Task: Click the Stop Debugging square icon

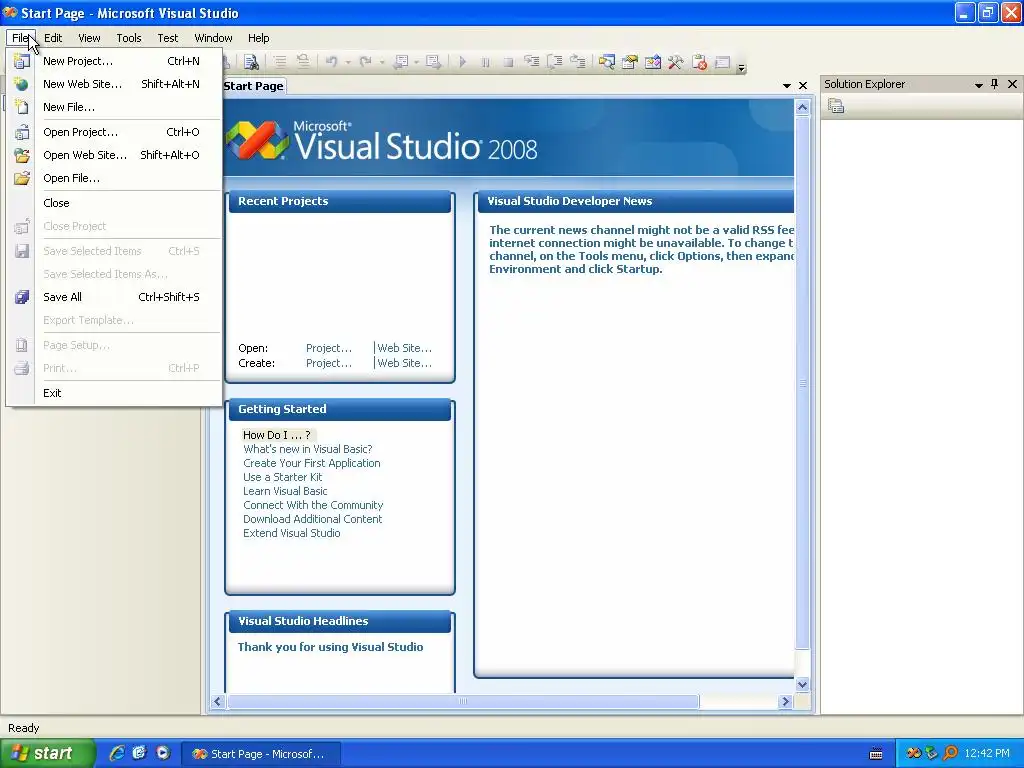Action: (x=508, y=62)
